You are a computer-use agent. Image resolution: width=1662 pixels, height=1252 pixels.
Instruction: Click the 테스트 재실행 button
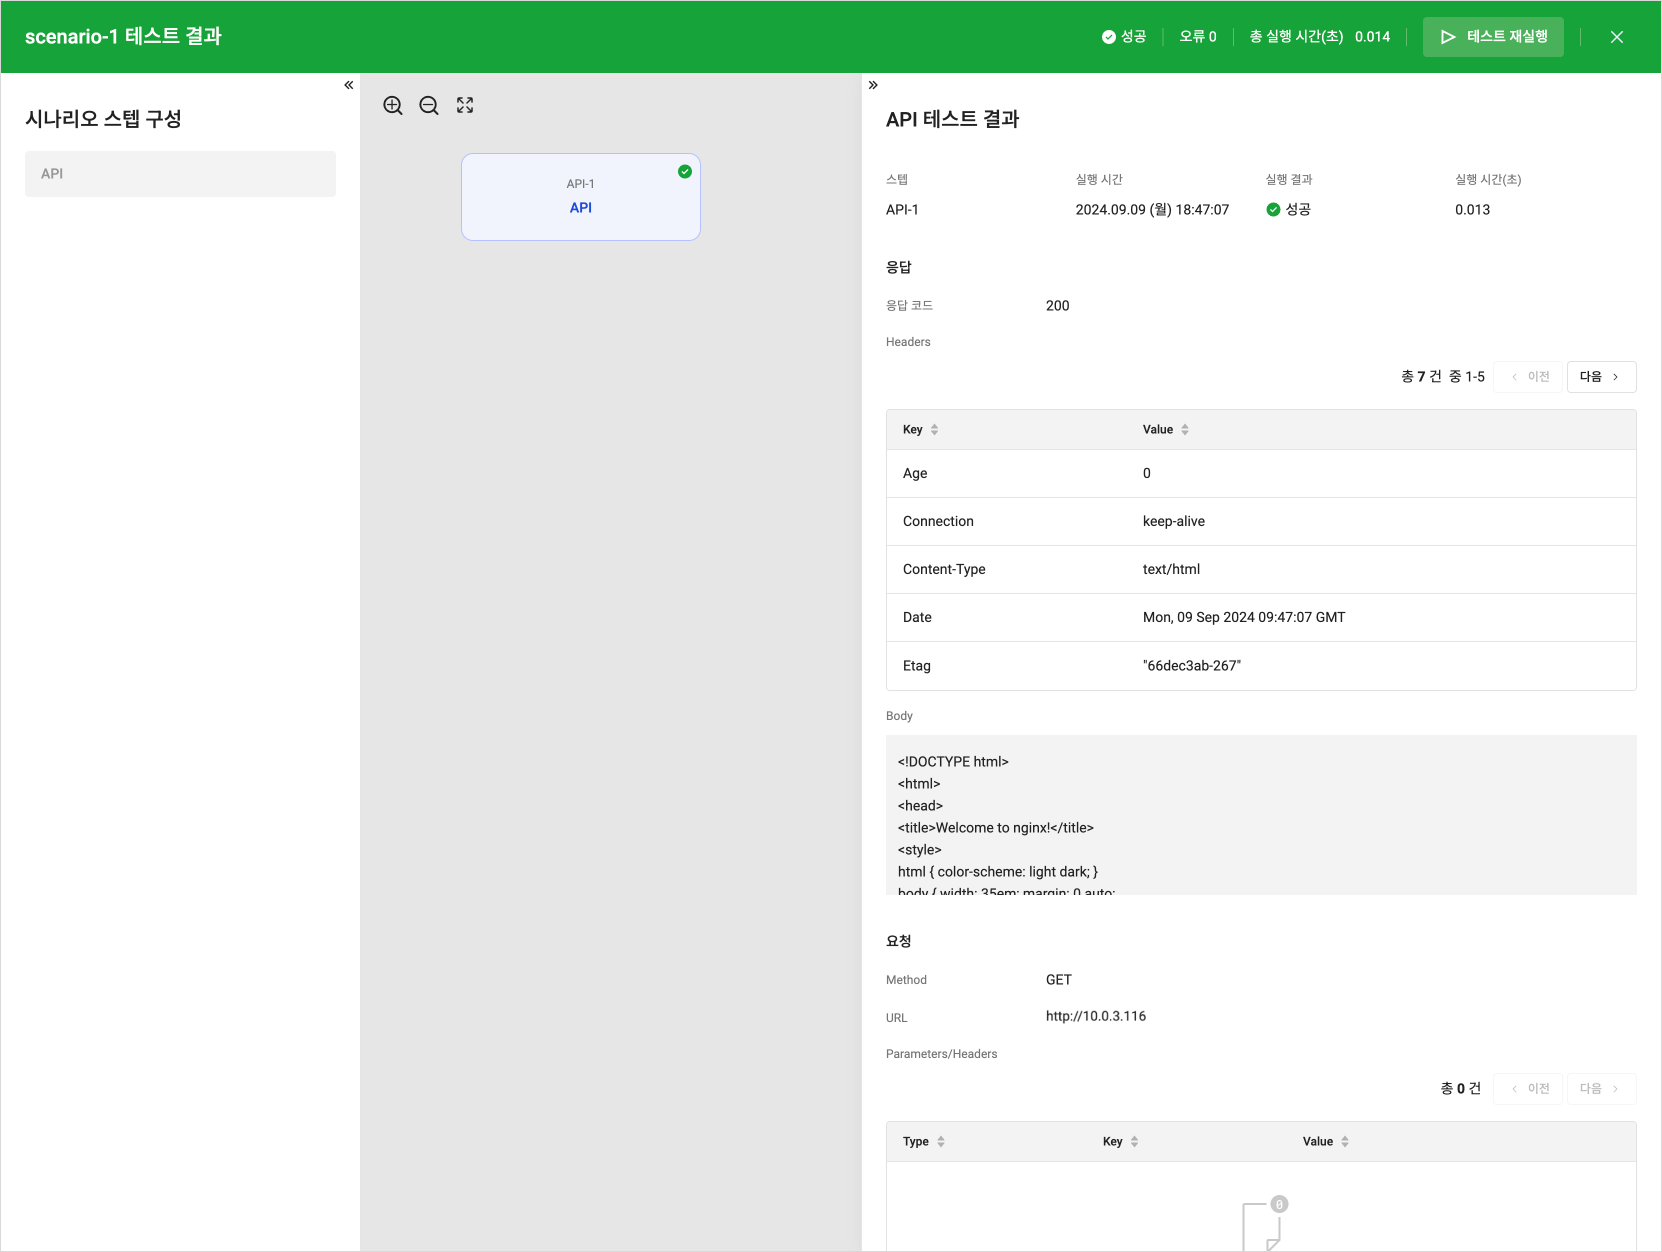click(x=1493, y=37)
